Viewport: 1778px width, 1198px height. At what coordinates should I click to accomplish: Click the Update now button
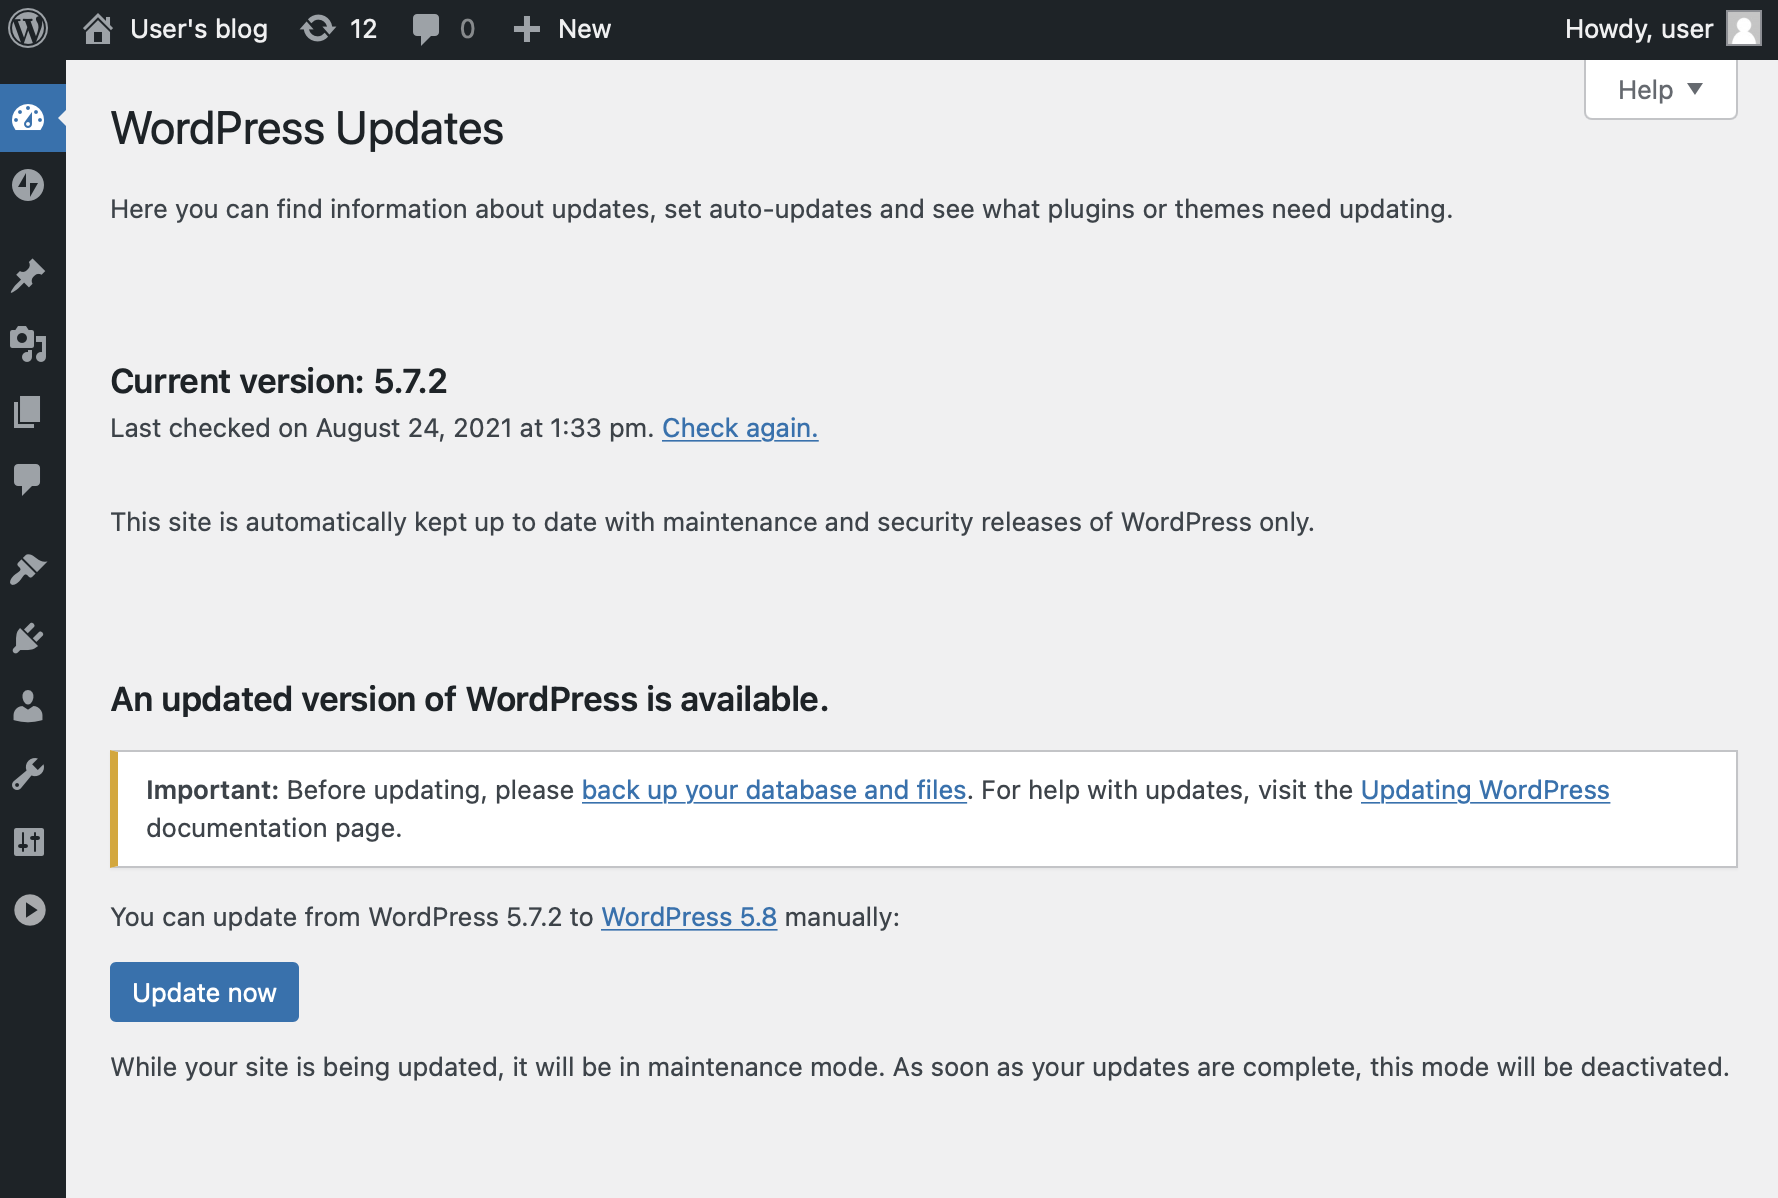[203, 991]
